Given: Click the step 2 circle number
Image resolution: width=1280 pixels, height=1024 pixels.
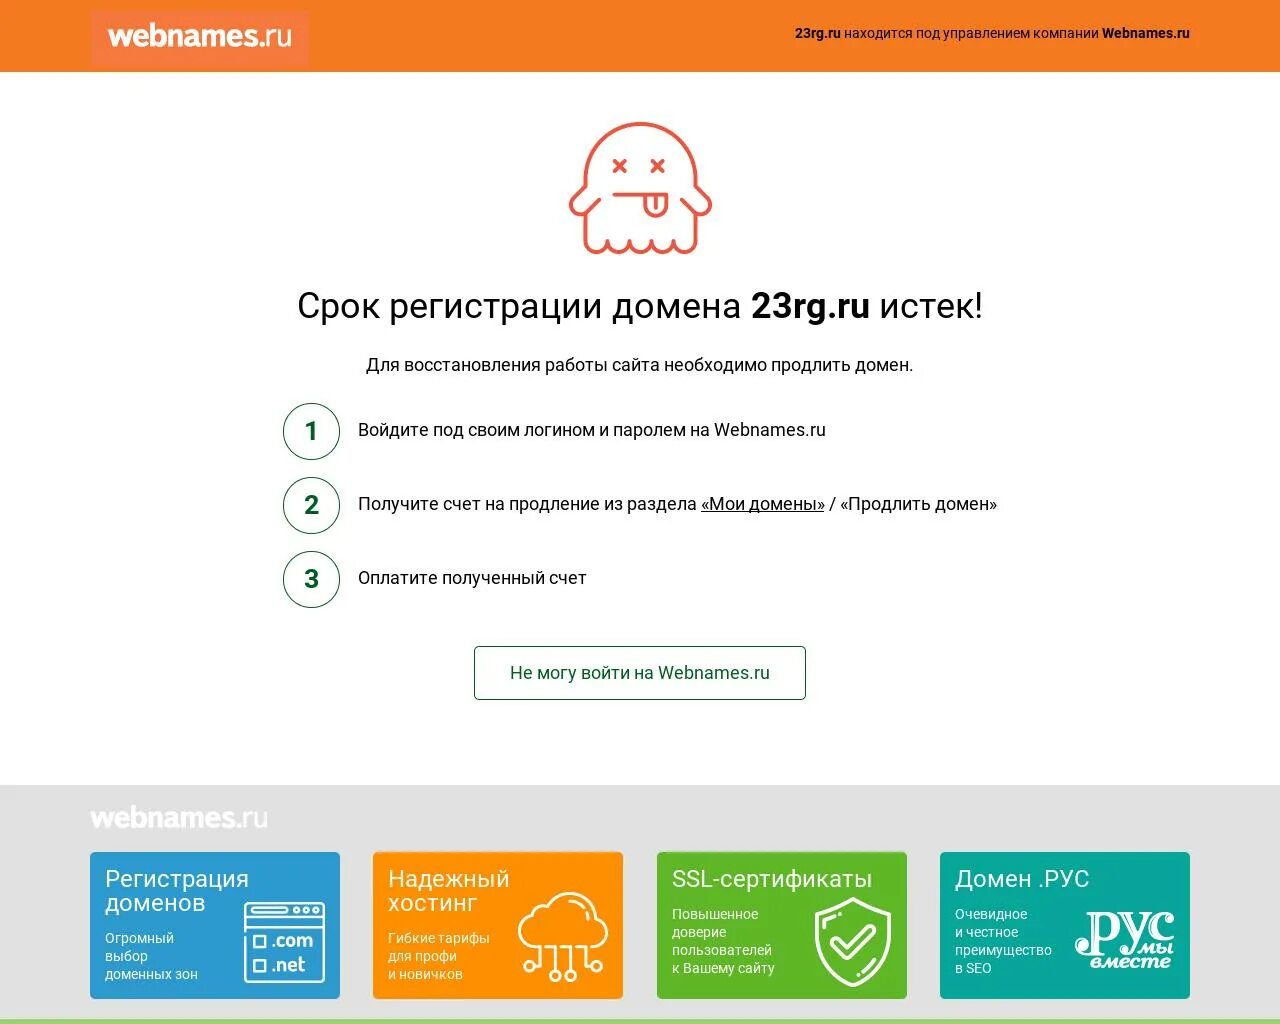Looking at the screenshot, I should (311, 505).
